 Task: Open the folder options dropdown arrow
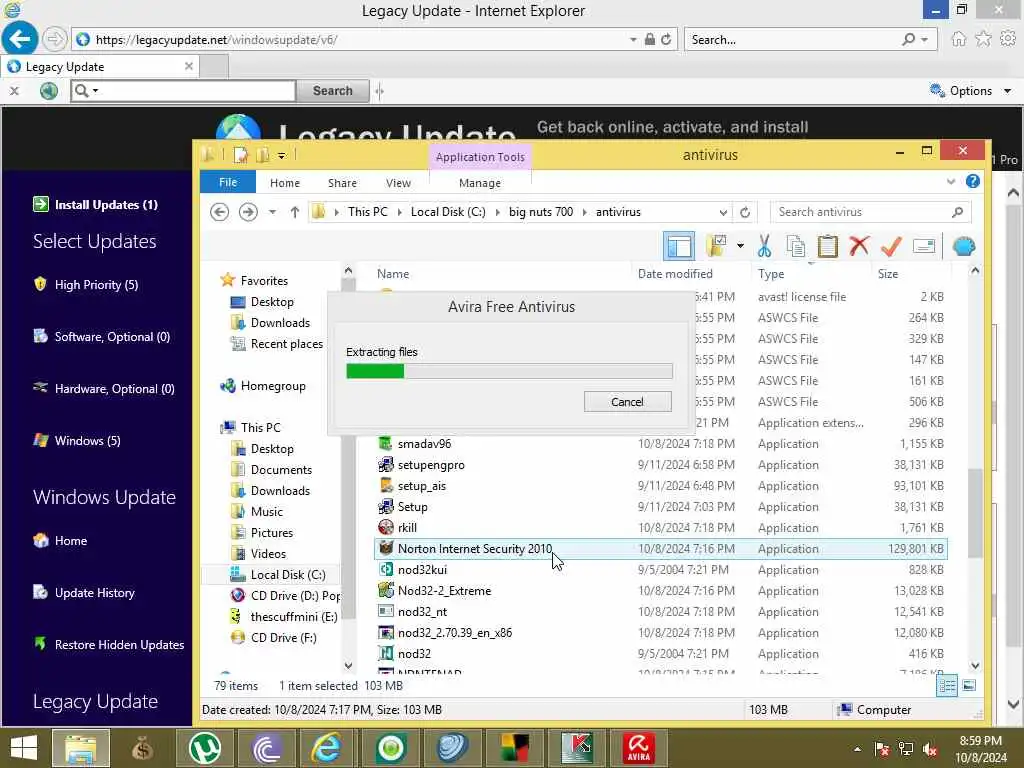740,246
